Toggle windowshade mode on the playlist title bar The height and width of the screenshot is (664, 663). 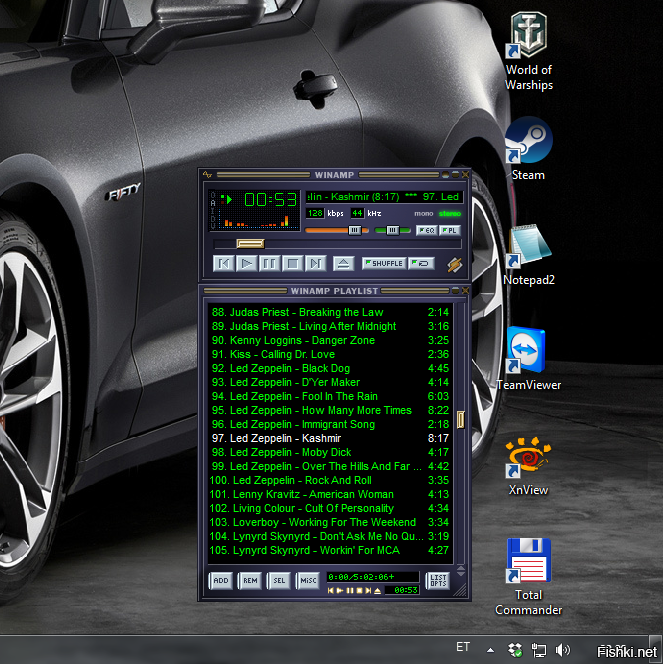click(x=455, y=290)
